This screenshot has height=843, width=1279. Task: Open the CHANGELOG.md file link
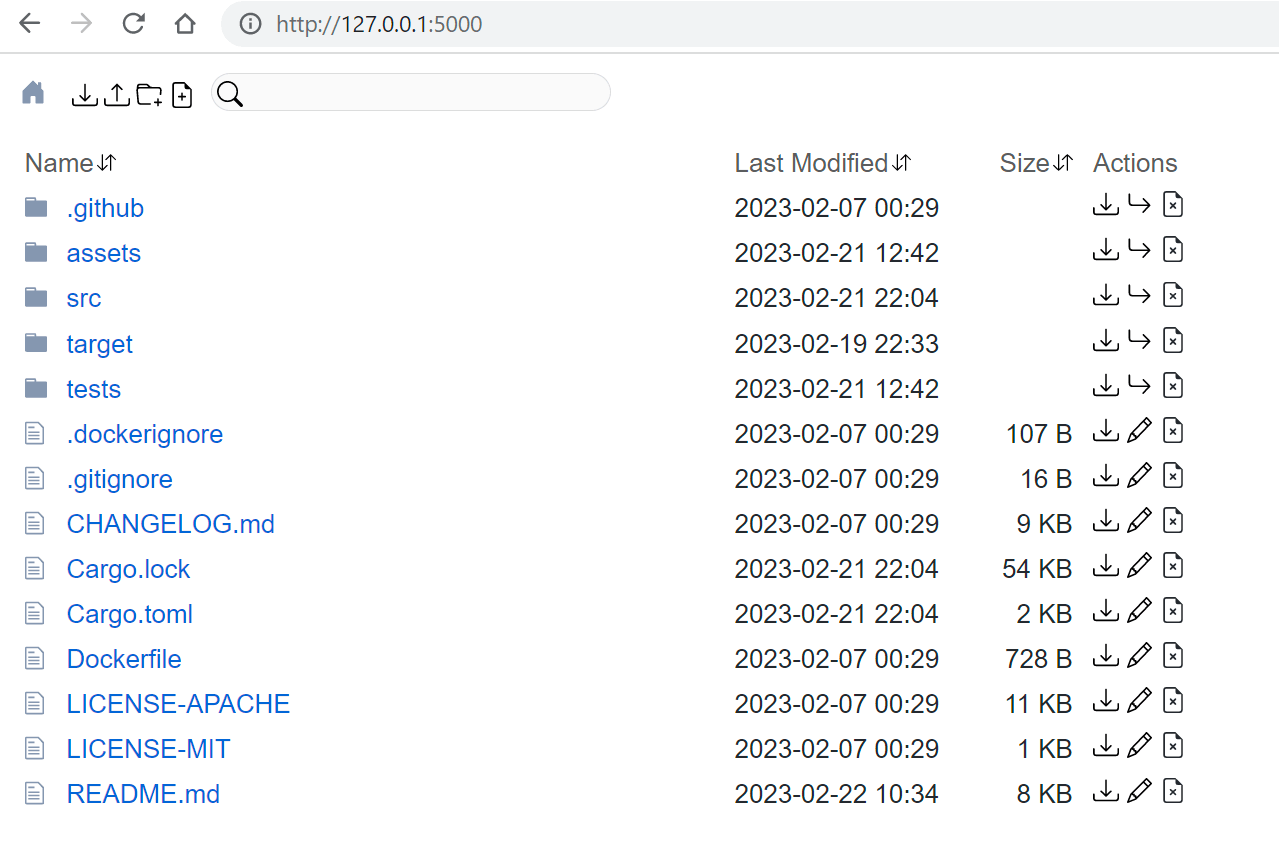pyautogui.click(x=170, y=524)
